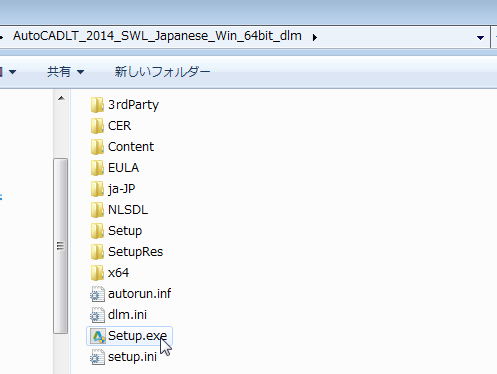Click the autorun.inf file icon

pos(97,294)
